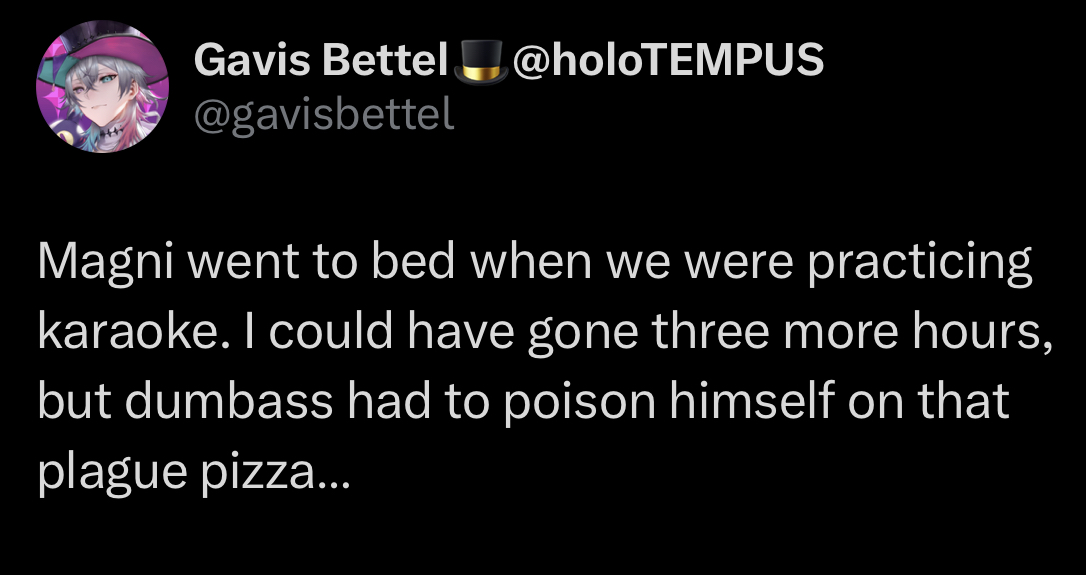Open the @gavisbettel handle
1086x575 pixels.
point(323,116)
